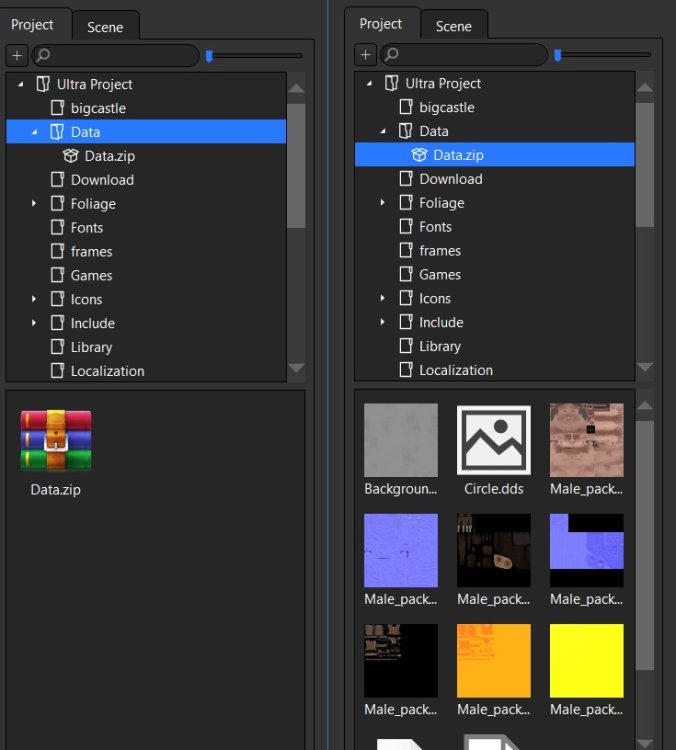The width and height of the screenshot is (676, 750).
Task: Switch to the Scene tab in left panel
Action: (105, 27)
